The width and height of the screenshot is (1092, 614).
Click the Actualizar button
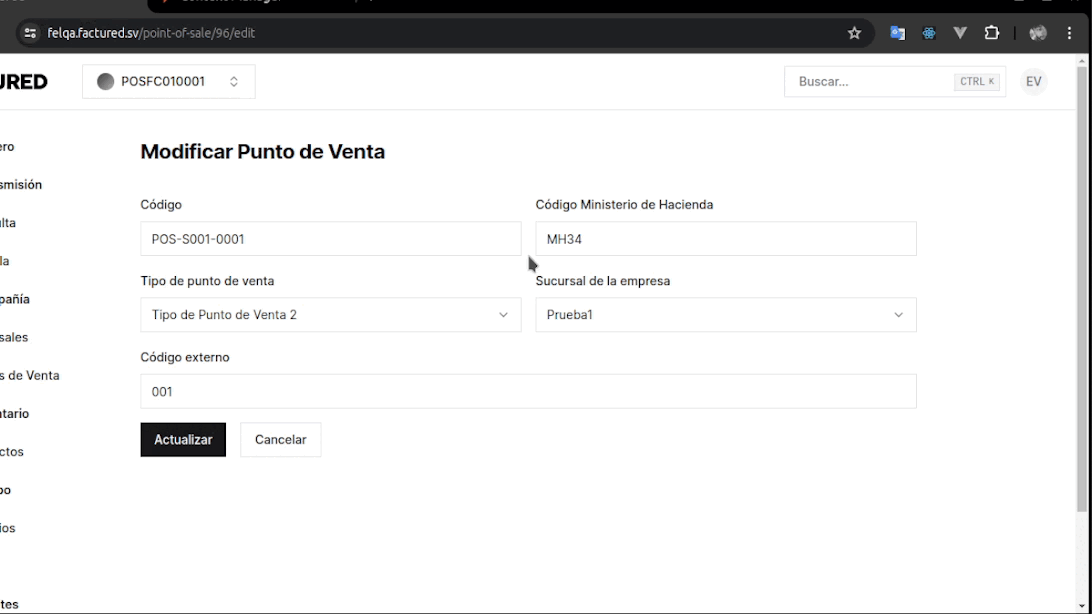[x=183, y=439]
